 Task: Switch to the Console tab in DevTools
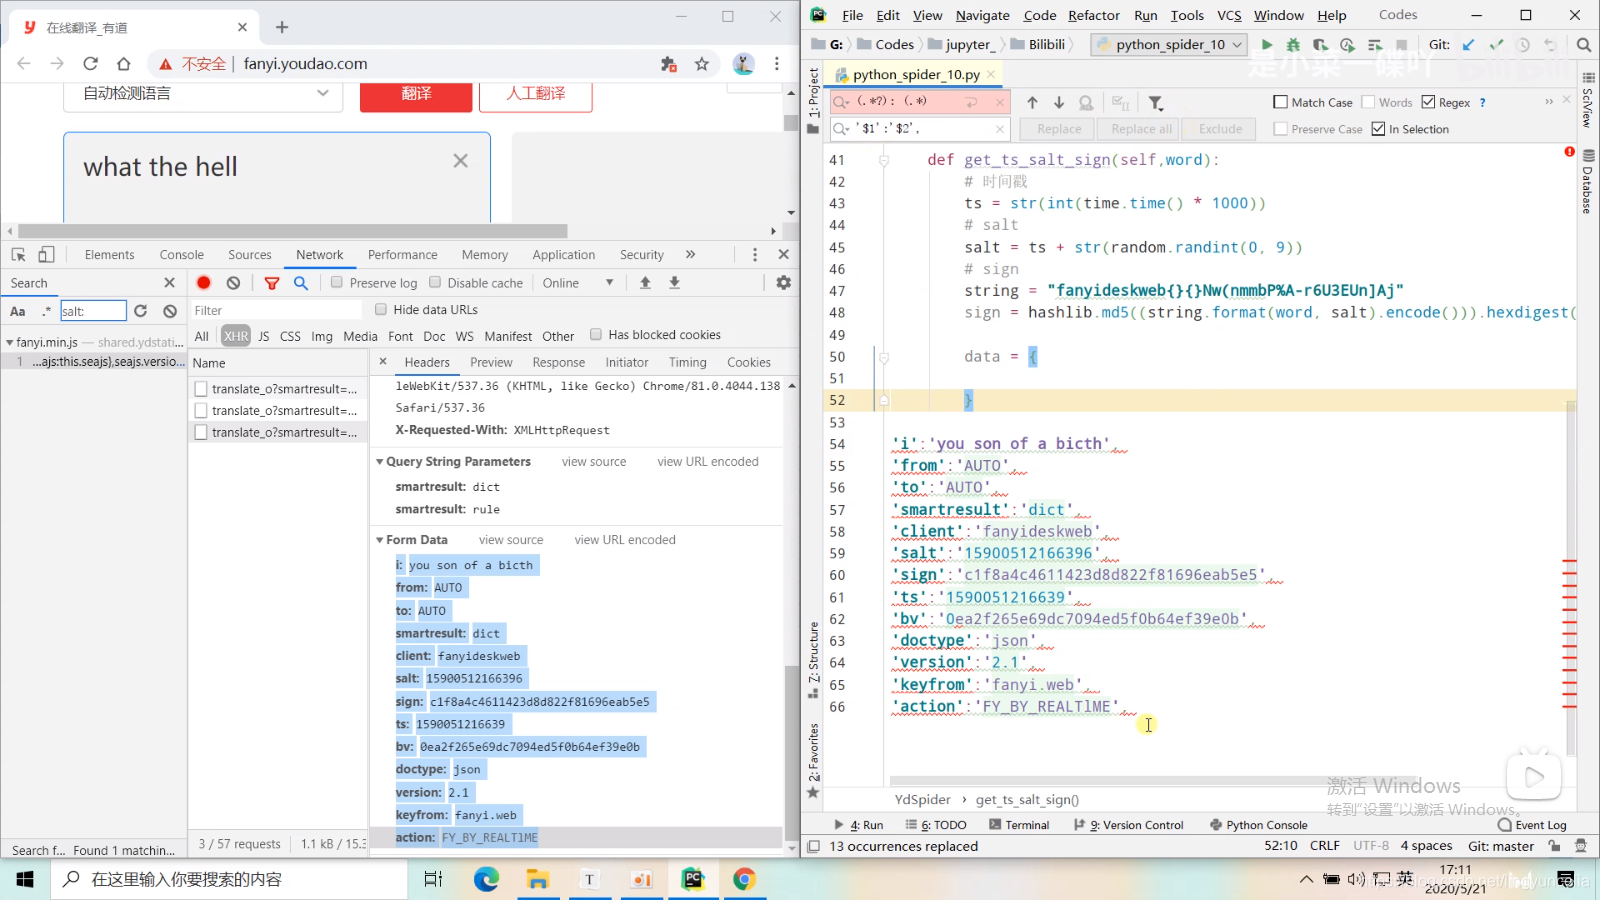coord(181,255)
